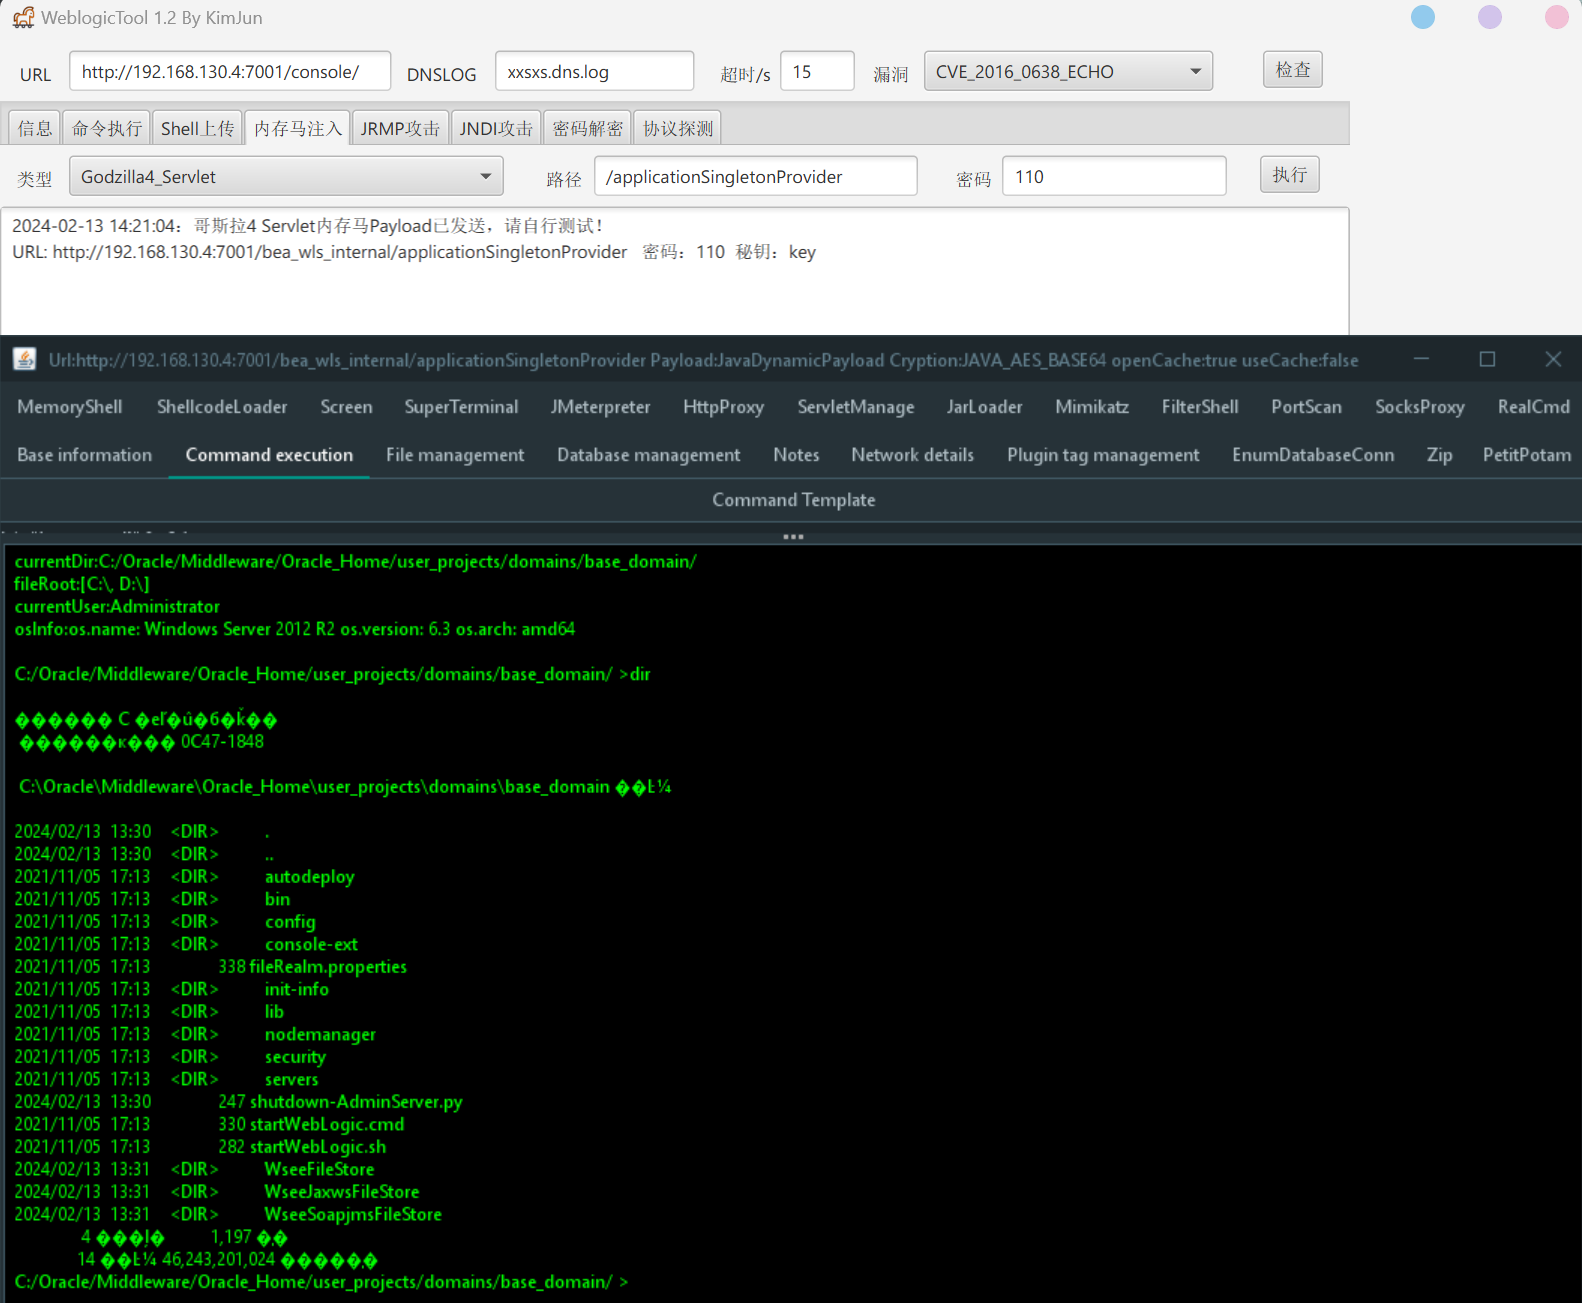1582x1303 pixels.
Task: Click the 检查 check button
Action: [x=1293, y=69]
